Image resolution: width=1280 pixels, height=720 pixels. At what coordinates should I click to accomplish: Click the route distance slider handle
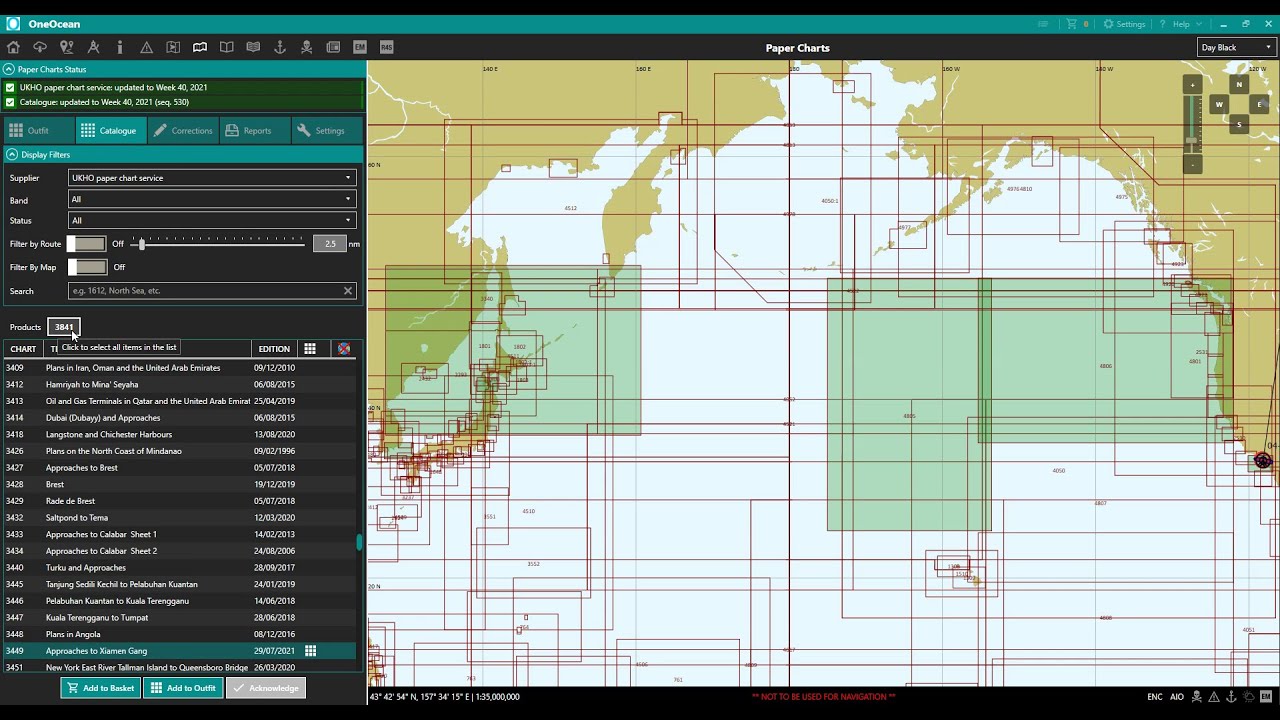point(142,244)
